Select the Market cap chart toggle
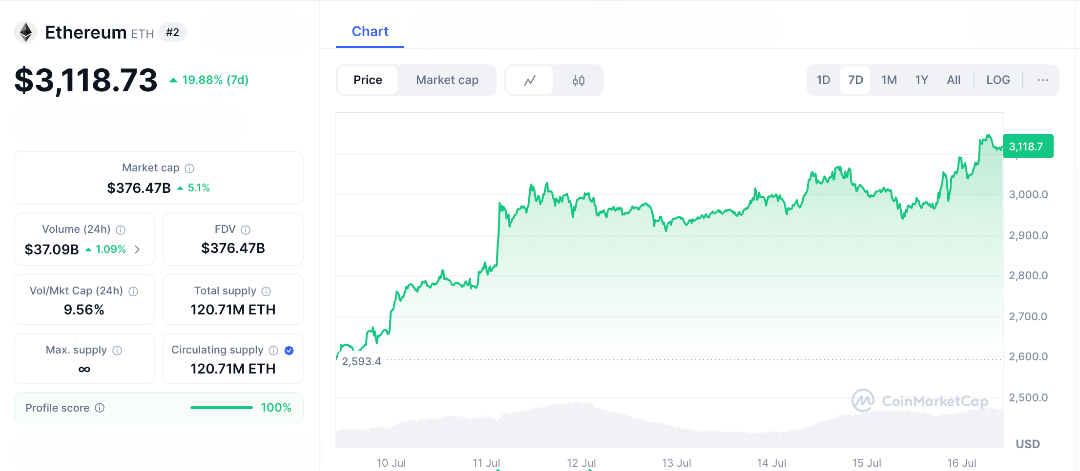1080x471 pixels. [x=447, y=81]
